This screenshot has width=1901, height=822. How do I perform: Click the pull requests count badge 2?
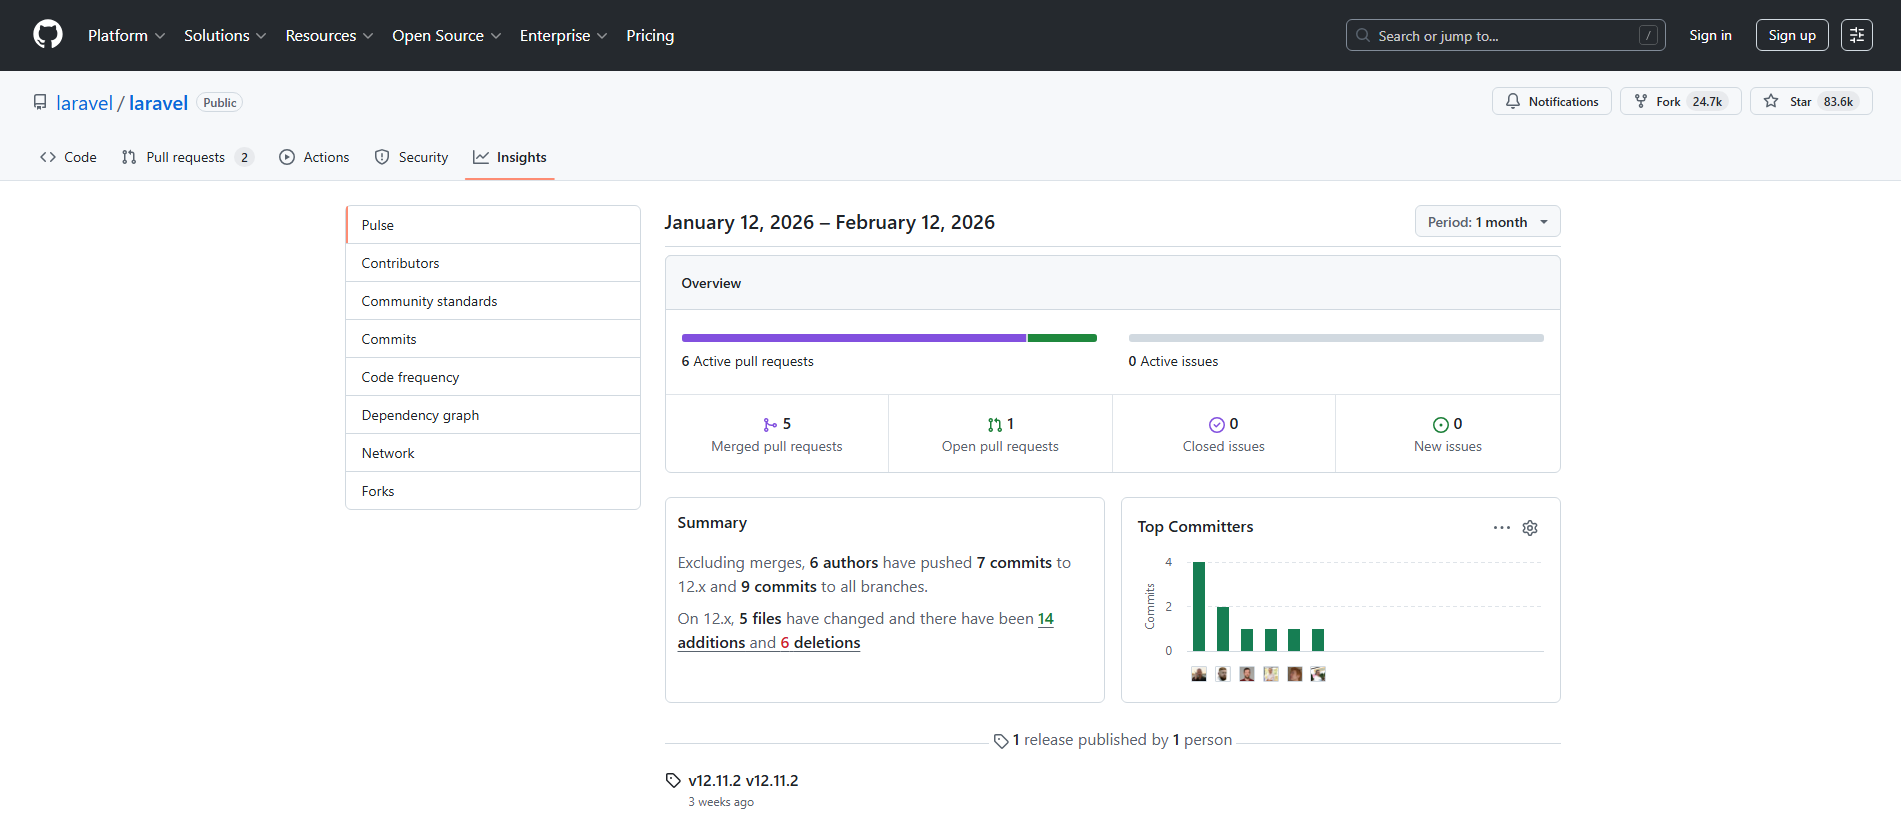(x=244, y=157)
